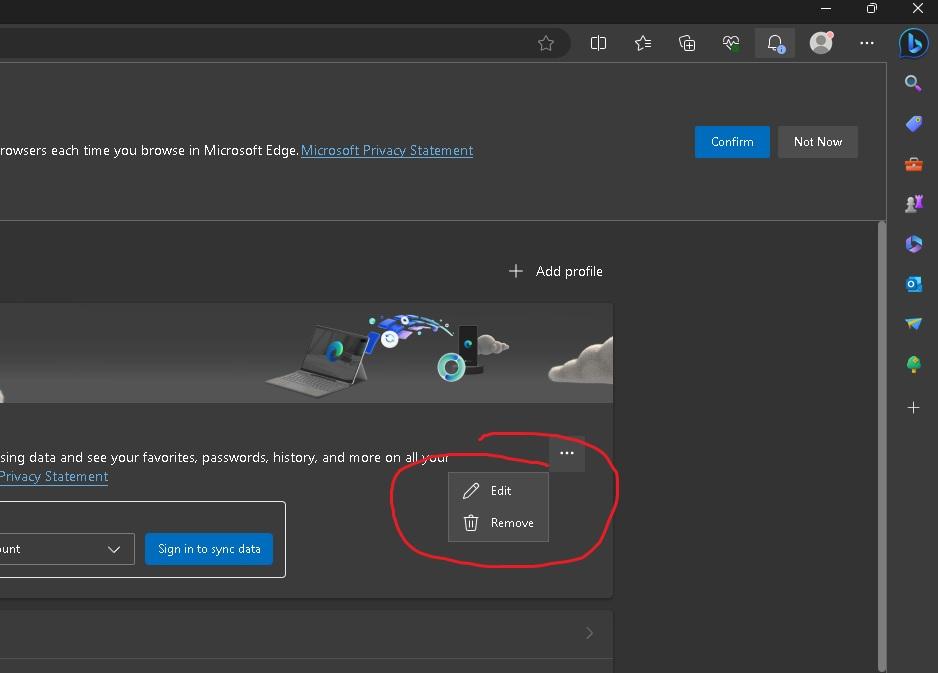
Task: Open the Shopping tag icon in sidebar
Action: [913, 123]
